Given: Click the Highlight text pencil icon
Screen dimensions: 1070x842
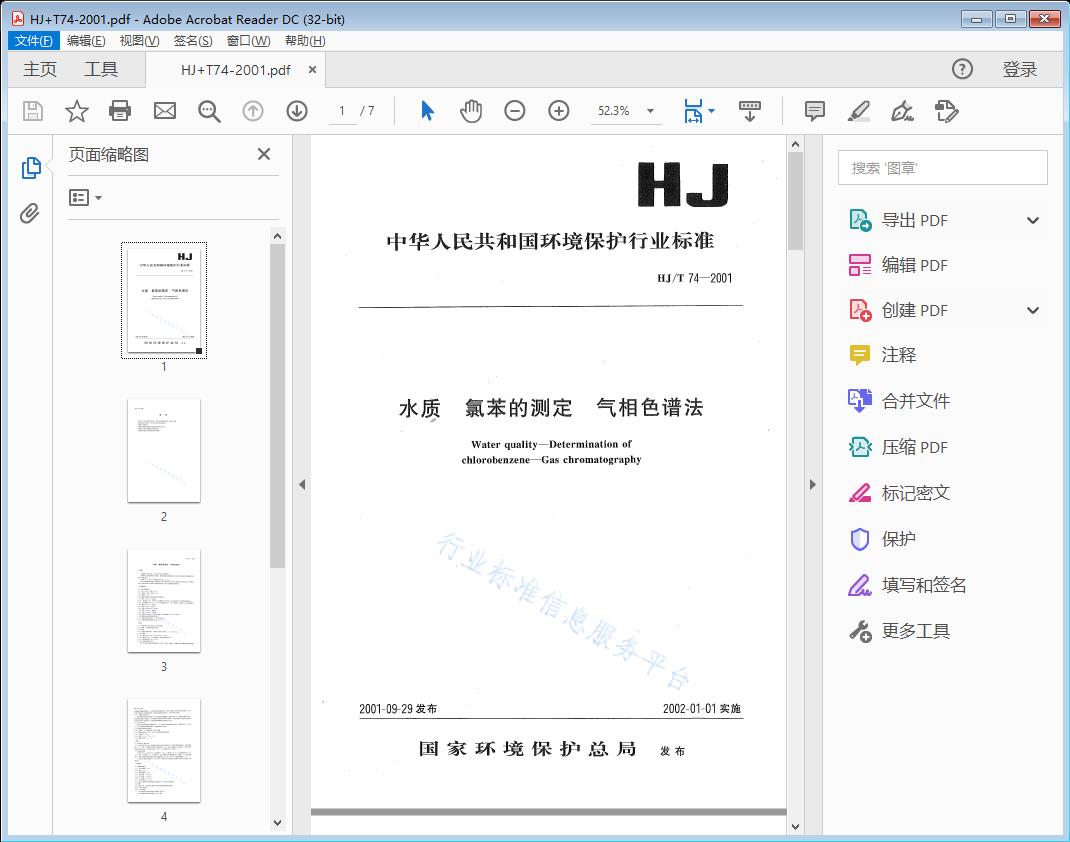Looking at the screenshot, I should pyautogui.click(x=859, y=111).
